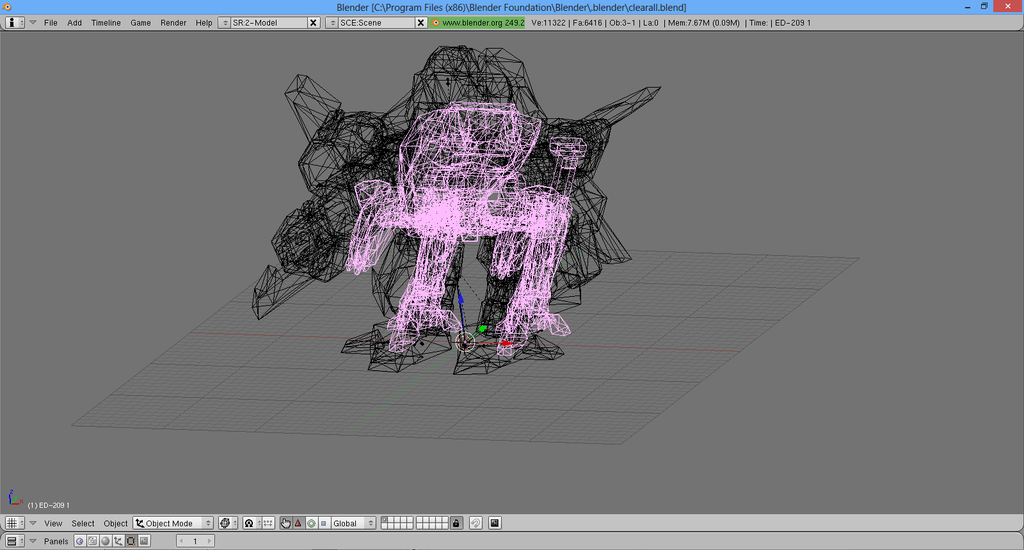1024x550 pixels.
Task: Enable the rotate manipulator green circle
Action: (x=311, y=523)
